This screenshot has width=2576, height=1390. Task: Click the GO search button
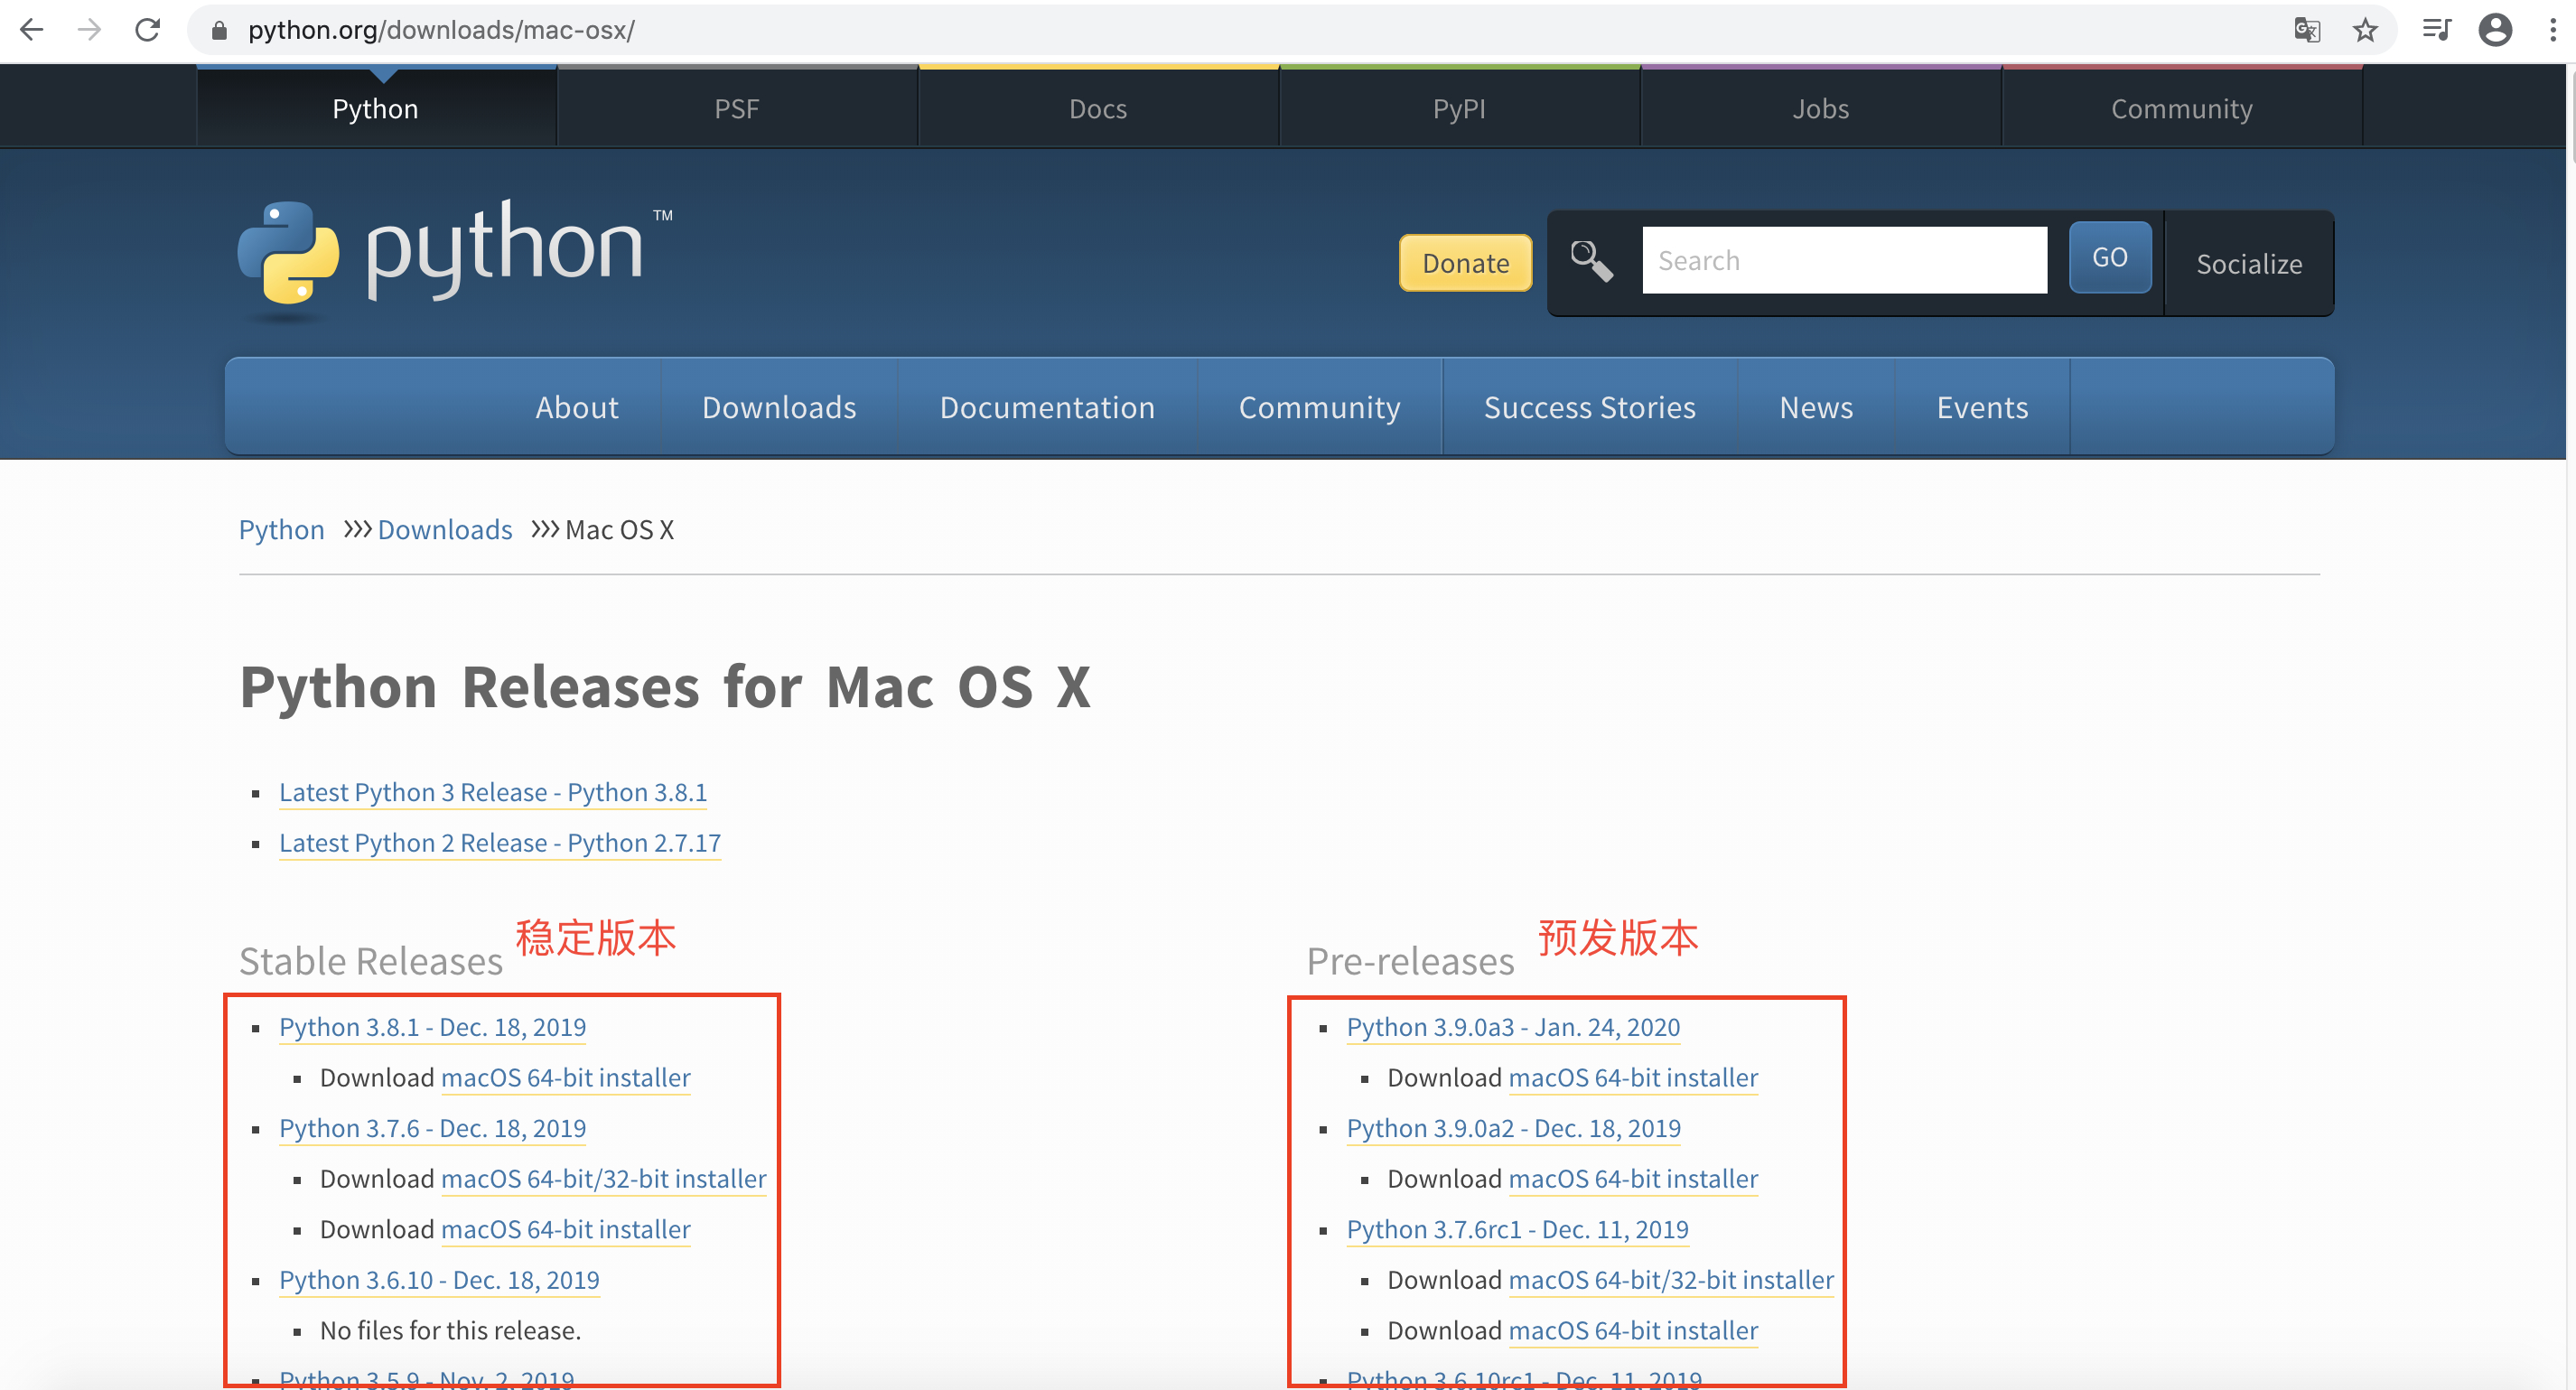tap(2110, 258)
